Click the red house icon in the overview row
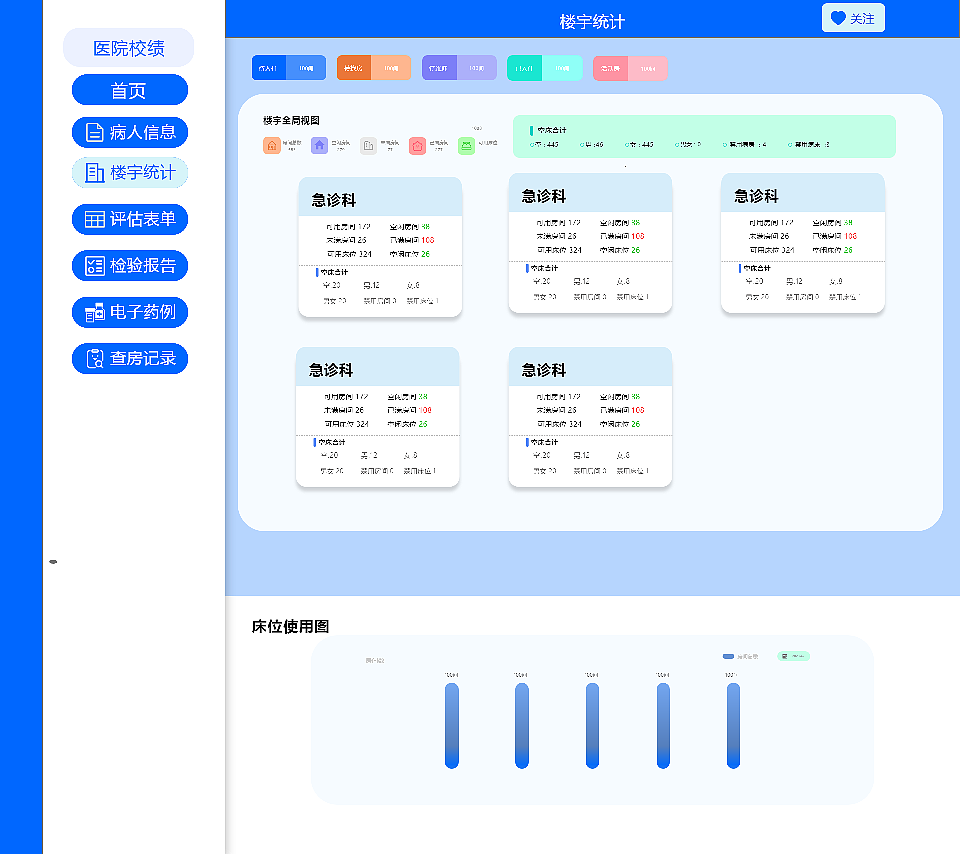The image size is (960, 854). click(417, 144)
